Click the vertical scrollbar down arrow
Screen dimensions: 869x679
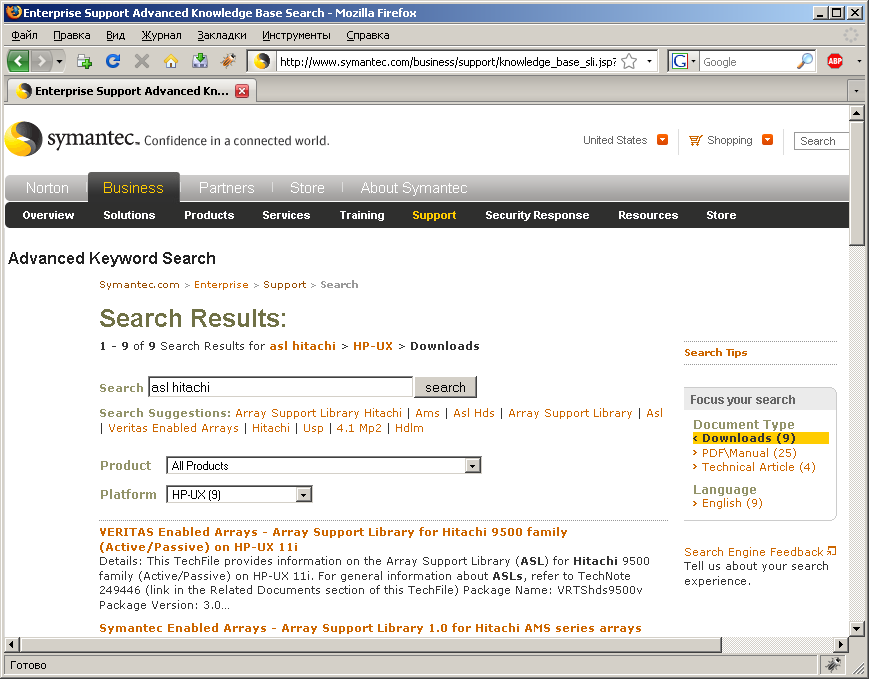(x=857, y=629)
